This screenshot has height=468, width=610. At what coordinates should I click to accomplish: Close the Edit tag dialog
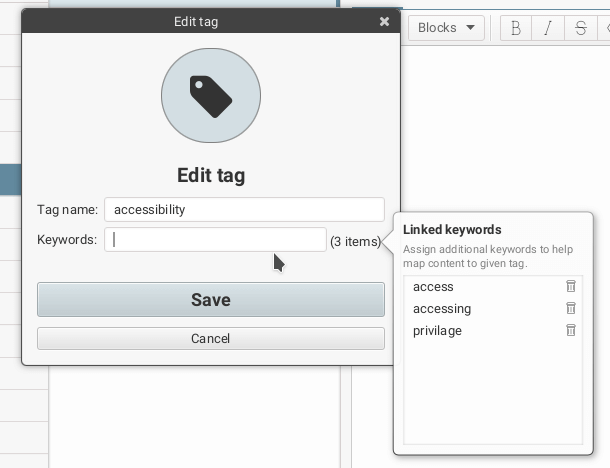(x=385, y=21)
